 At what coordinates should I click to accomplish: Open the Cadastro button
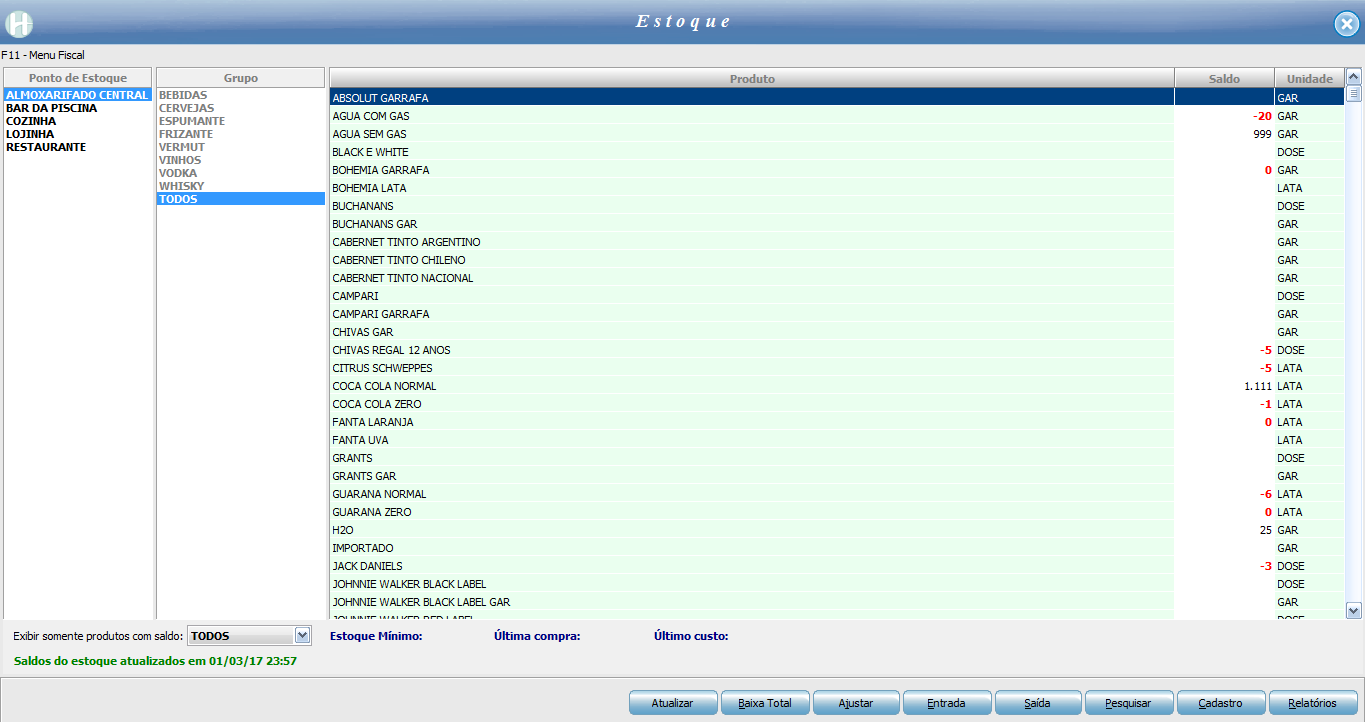click(x=1222, y=703)
